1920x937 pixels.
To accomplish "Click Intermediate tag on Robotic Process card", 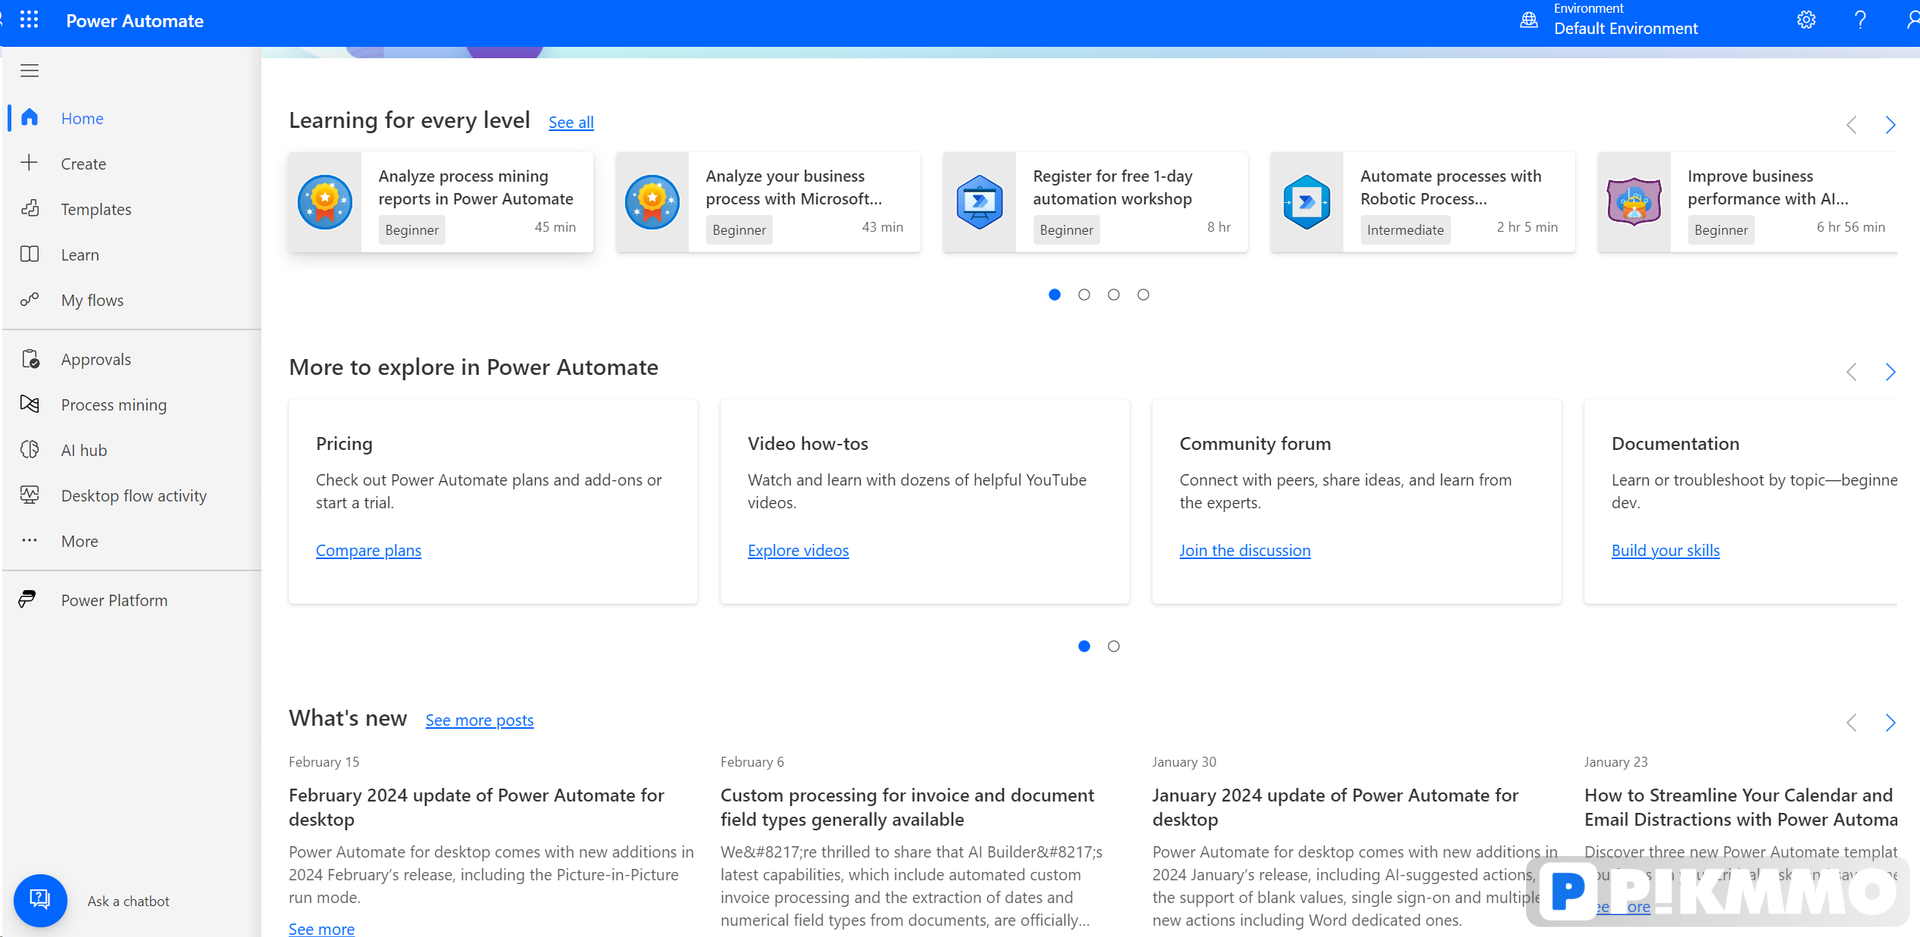I will pos(1405,230).
